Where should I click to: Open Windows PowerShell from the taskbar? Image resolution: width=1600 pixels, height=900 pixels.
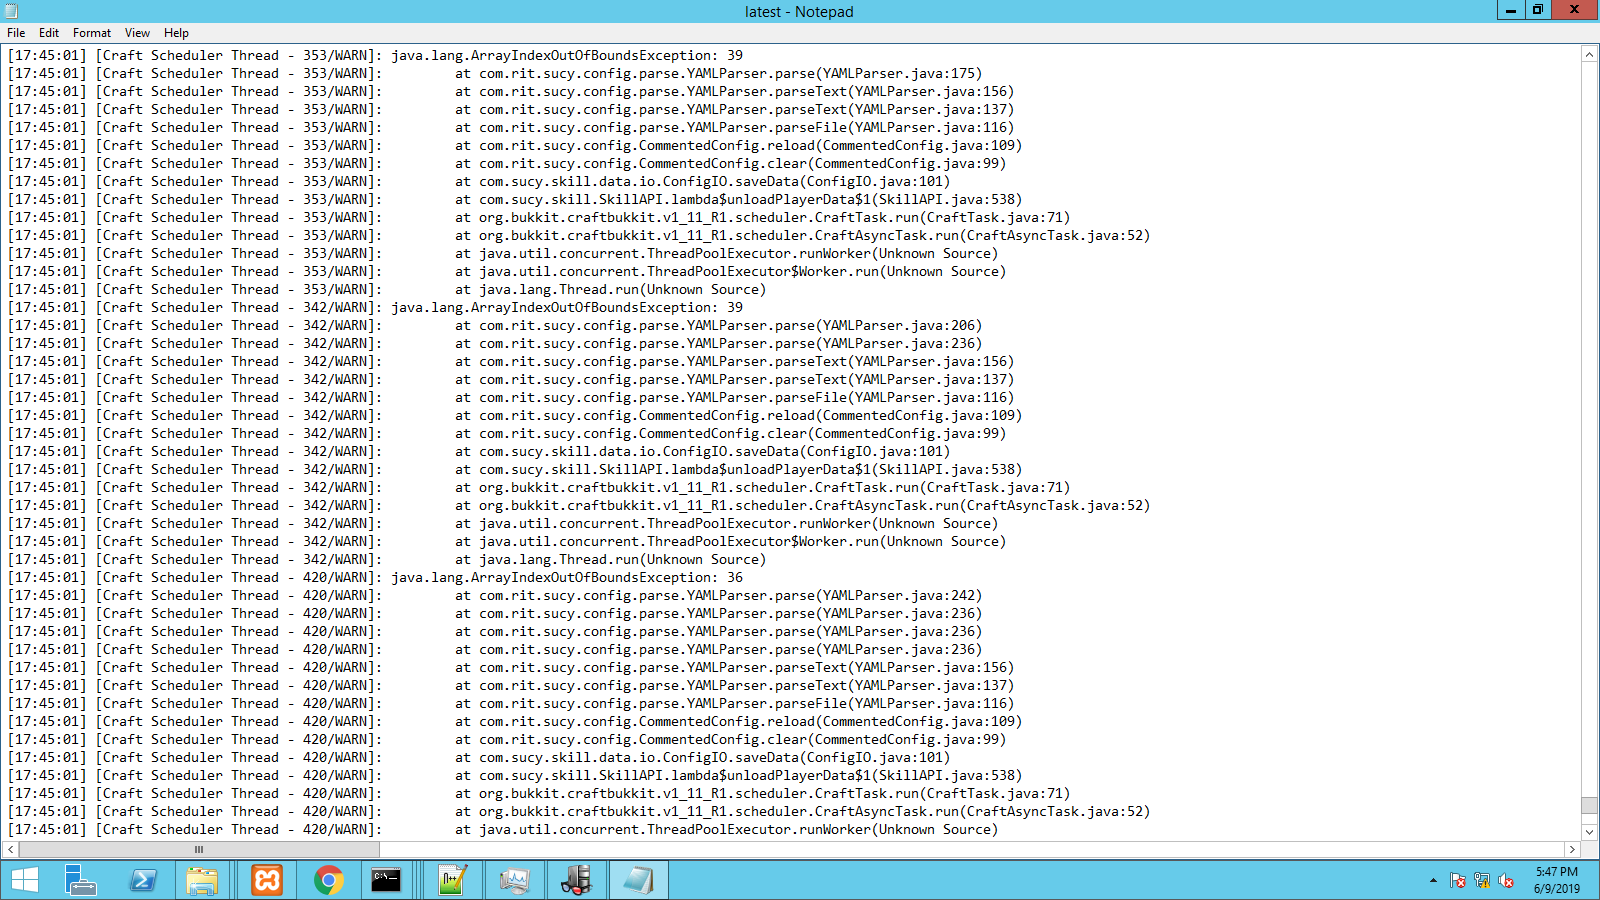143,880
